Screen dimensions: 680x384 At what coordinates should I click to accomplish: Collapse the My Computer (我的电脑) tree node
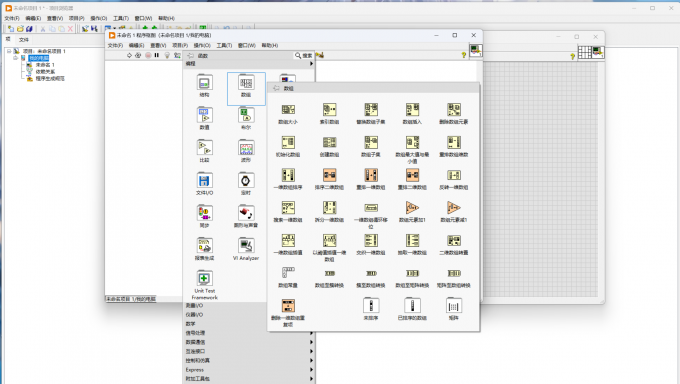tap(16, 58)
